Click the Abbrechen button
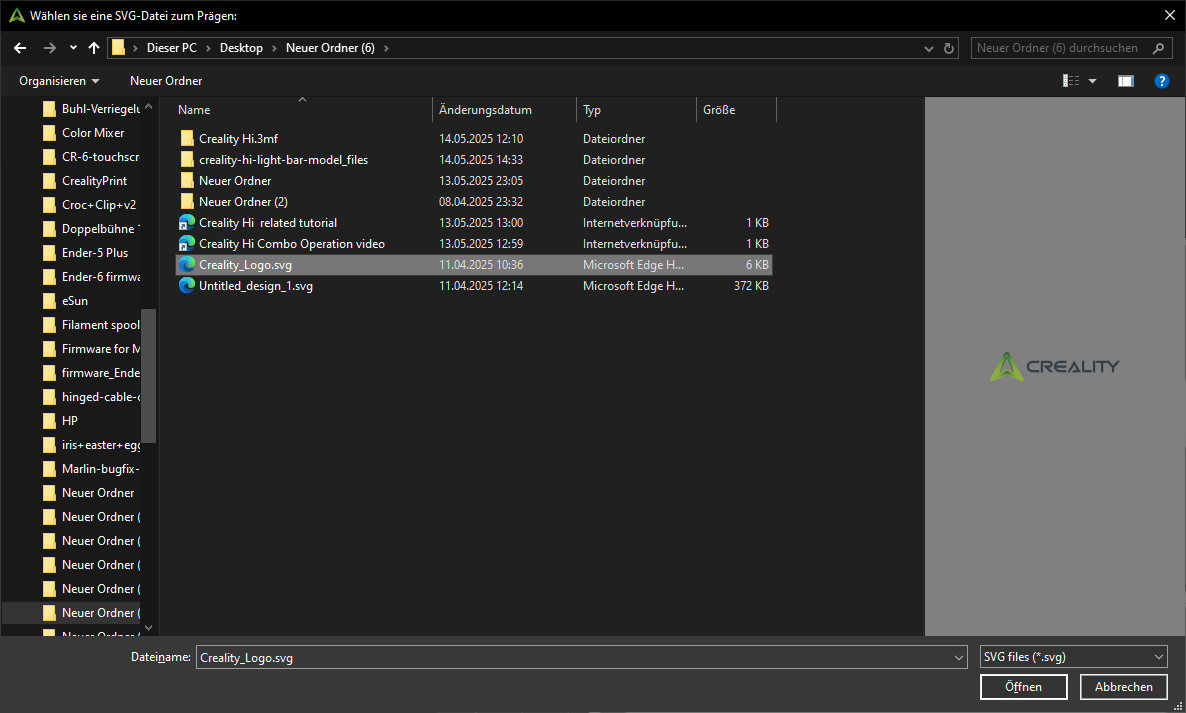Viewport: 1186px width, 713px height. click(x=1123, y=687)
